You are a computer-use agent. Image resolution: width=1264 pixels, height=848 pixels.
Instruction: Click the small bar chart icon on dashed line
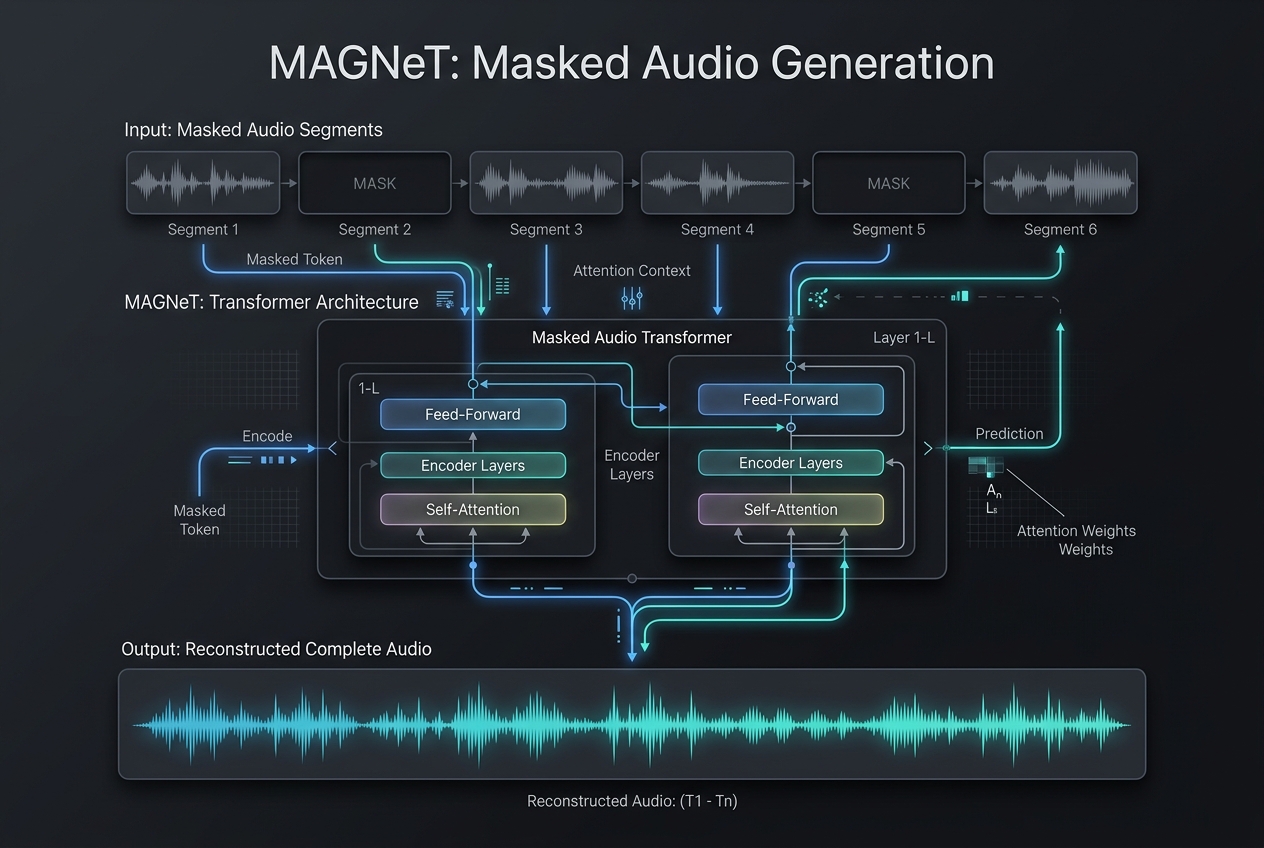(961, 296)
